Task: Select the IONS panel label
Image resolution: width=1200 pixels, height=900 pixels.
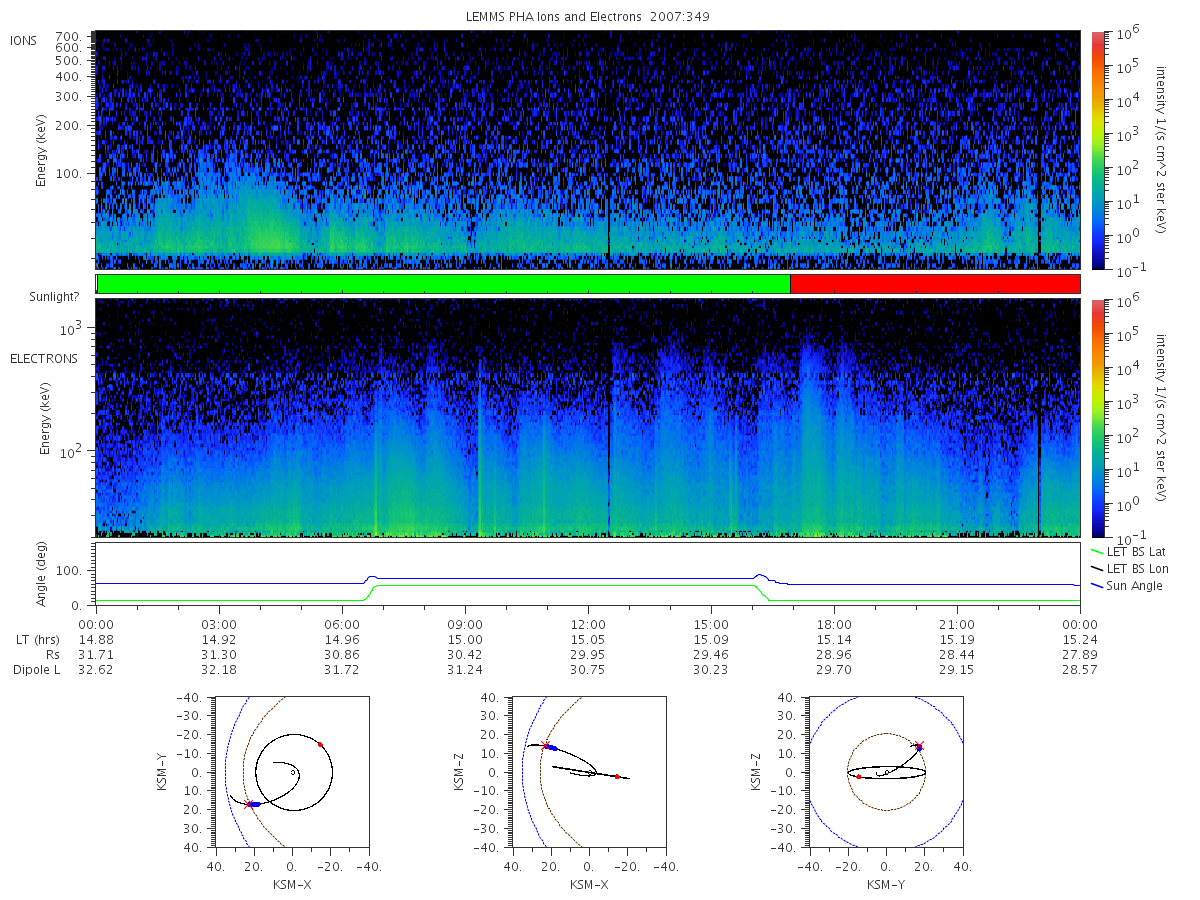Action: [x=24, y=40]
